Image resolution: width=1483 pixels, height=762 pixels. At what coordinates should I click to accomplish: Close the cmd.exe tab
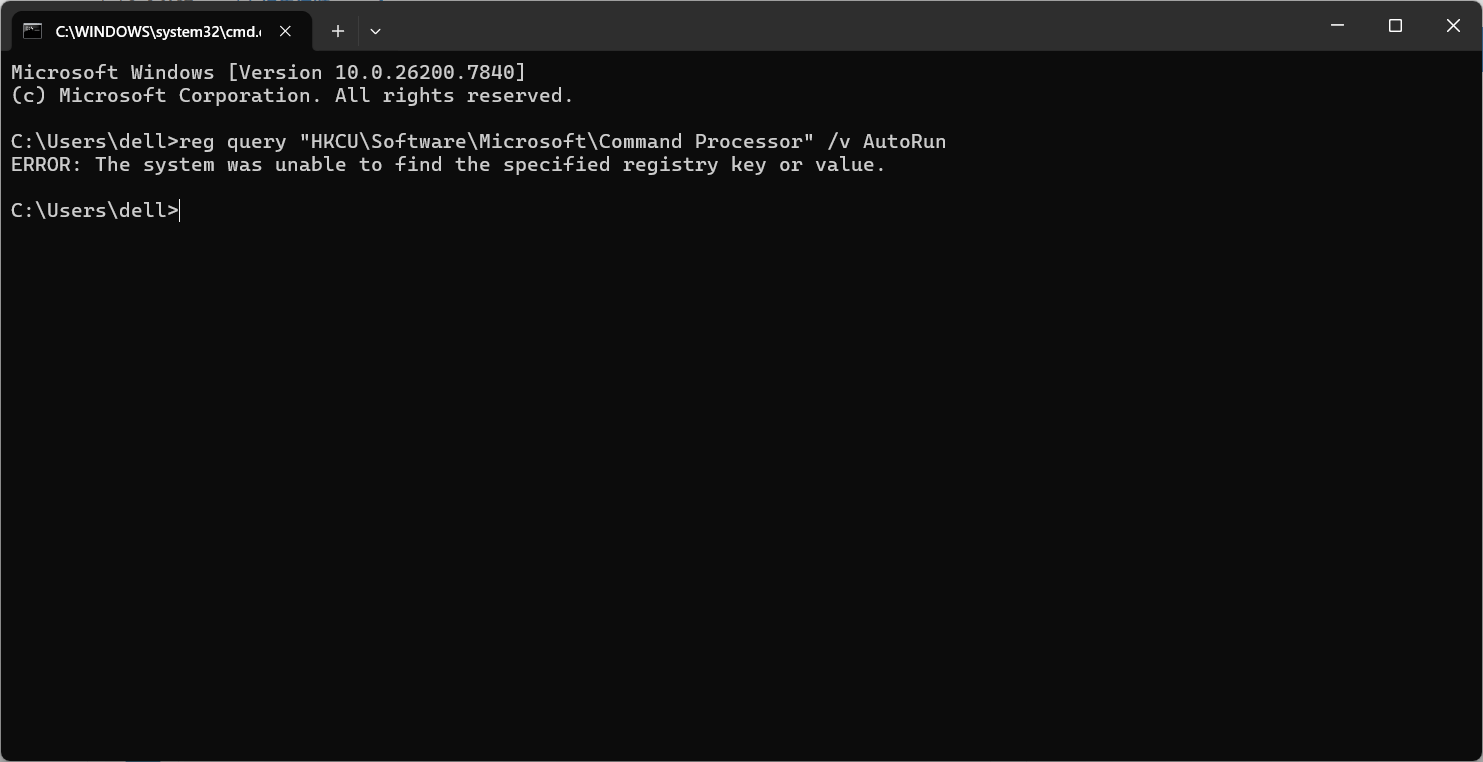(x=285, y=31)
